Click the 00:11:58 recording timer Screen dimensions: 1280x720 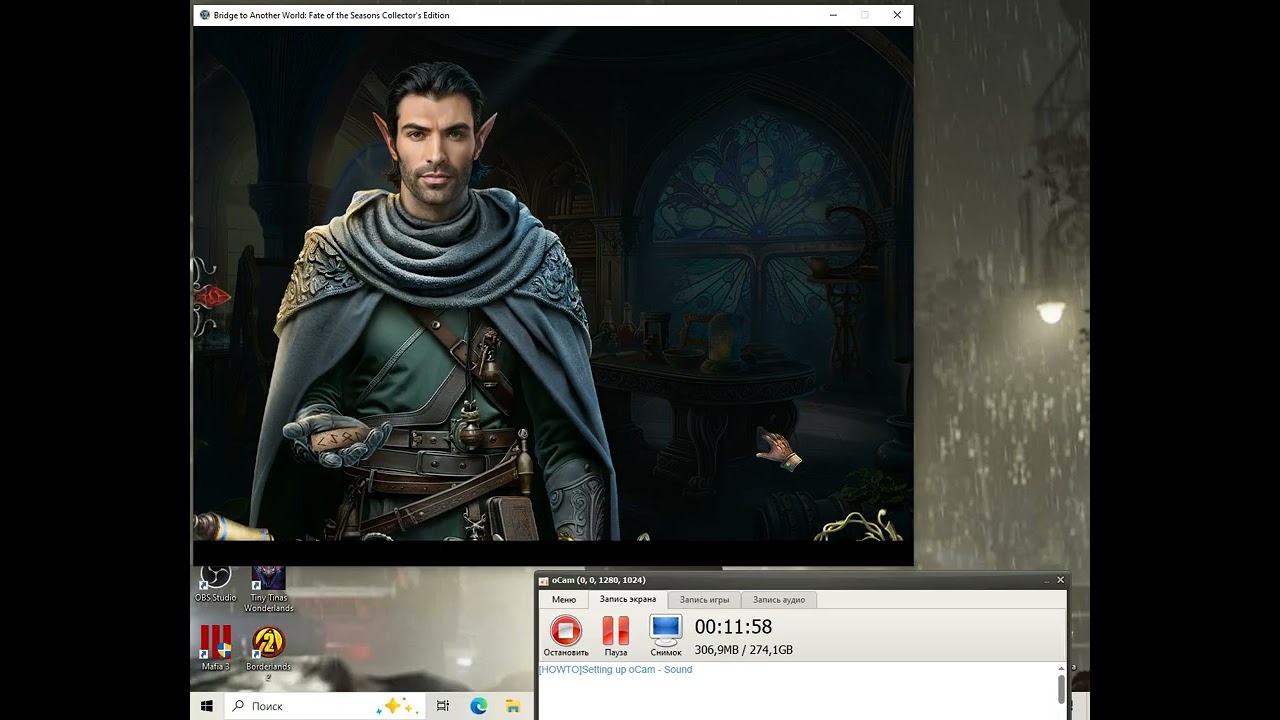(733, 627)
